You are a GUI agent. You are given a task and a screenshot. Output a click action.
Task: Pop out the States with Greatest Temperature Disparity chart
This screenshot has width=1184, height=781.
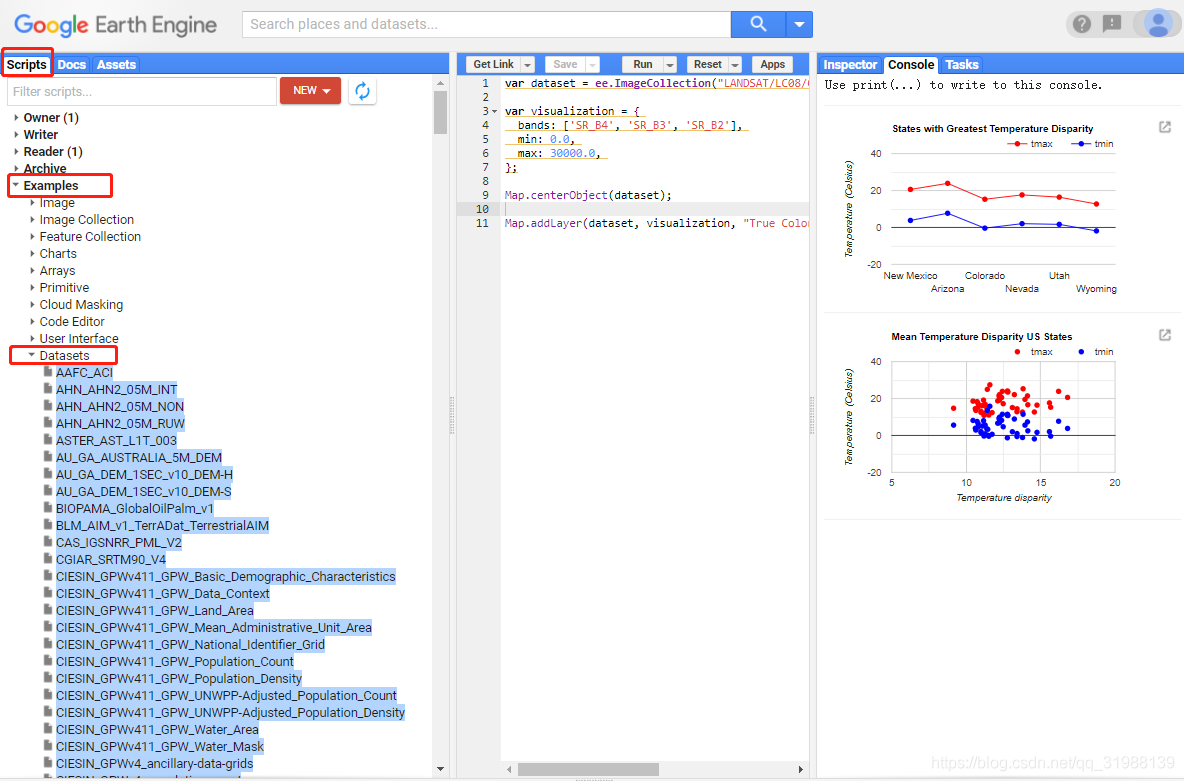[x=1165, y=127]
